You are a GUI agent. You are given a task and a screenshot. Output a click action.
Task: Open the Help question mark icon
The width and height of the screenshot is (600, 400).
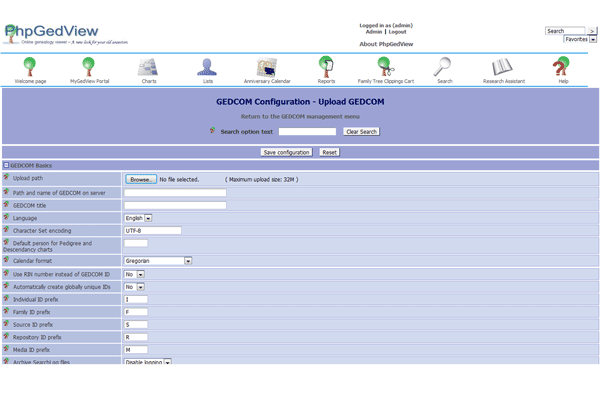pos(562,67)
